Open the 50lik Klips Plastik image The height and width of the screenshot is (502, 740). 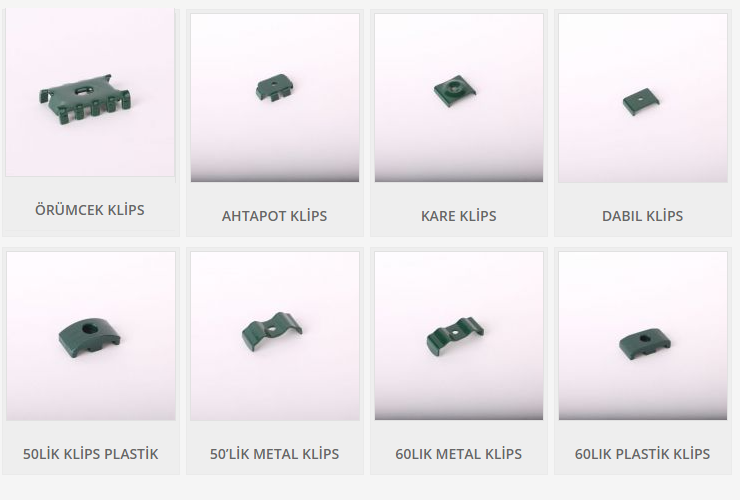tap(91, 336)
